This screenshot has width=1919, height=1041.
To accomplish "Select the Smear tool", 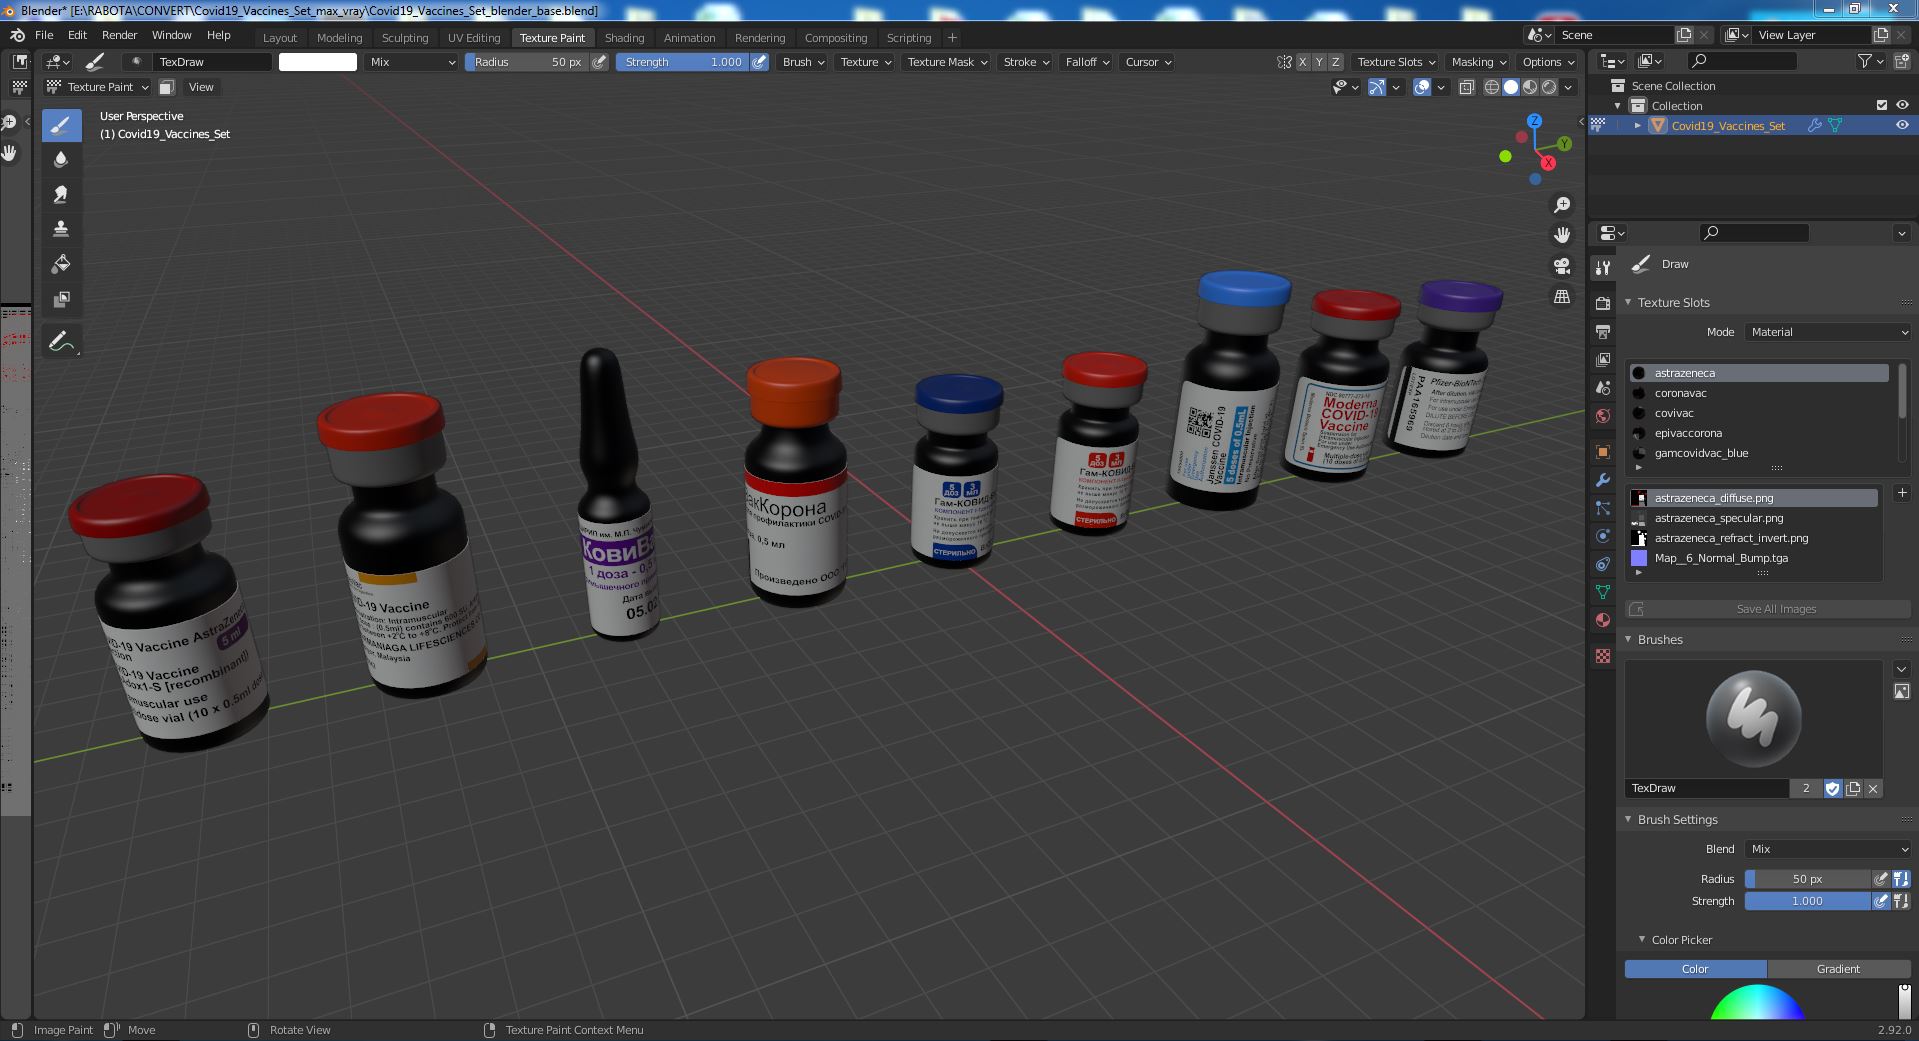I will 61,194.
